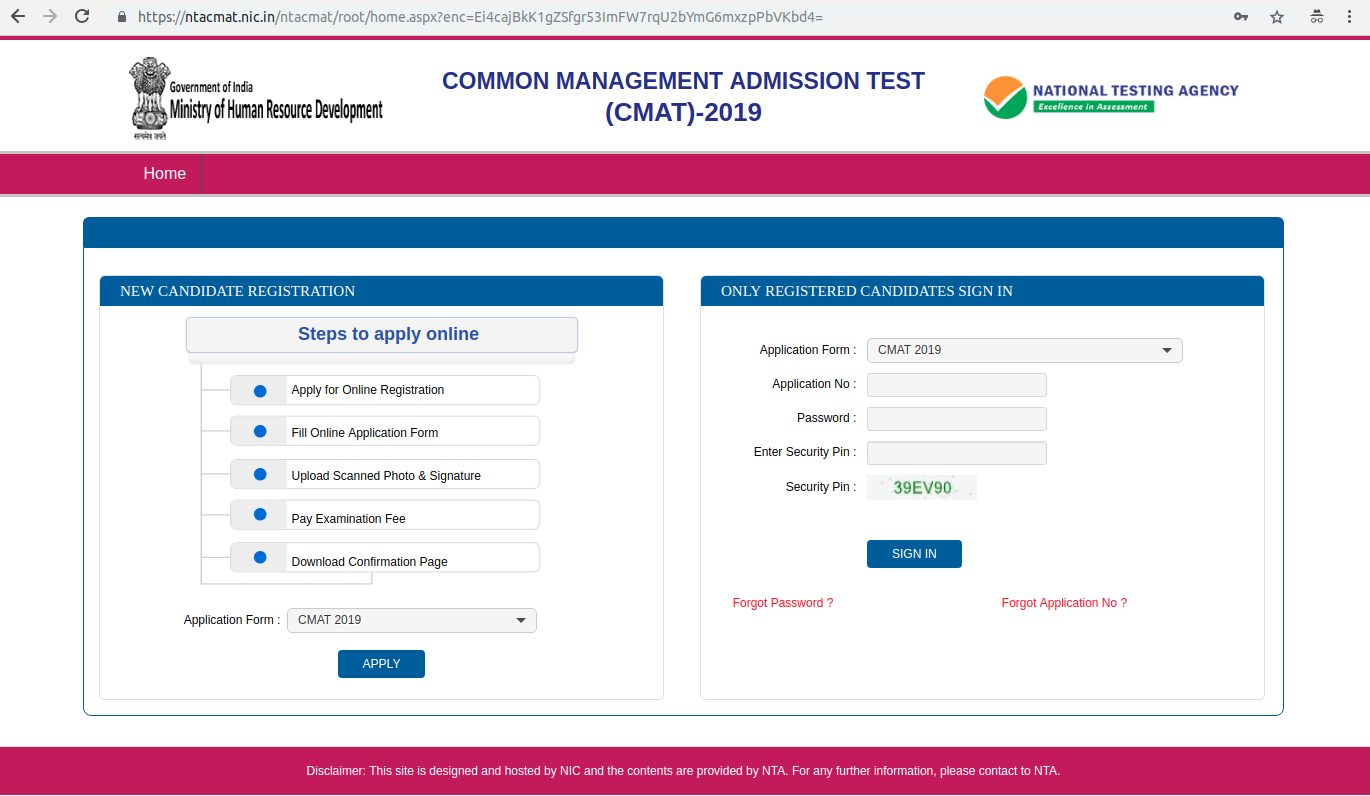Focus the Enter Security Pin field
Screen dimensions: 1370x796
pos(957,453)
